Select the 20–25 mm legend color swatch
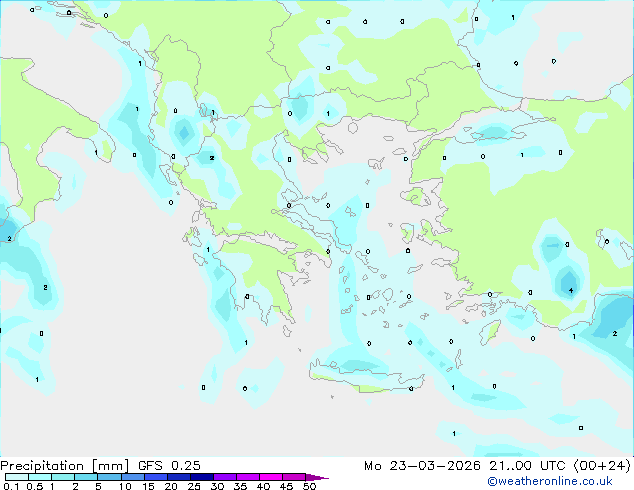The image size is (634, 490). pyautogui.click(x=178, y=477)
